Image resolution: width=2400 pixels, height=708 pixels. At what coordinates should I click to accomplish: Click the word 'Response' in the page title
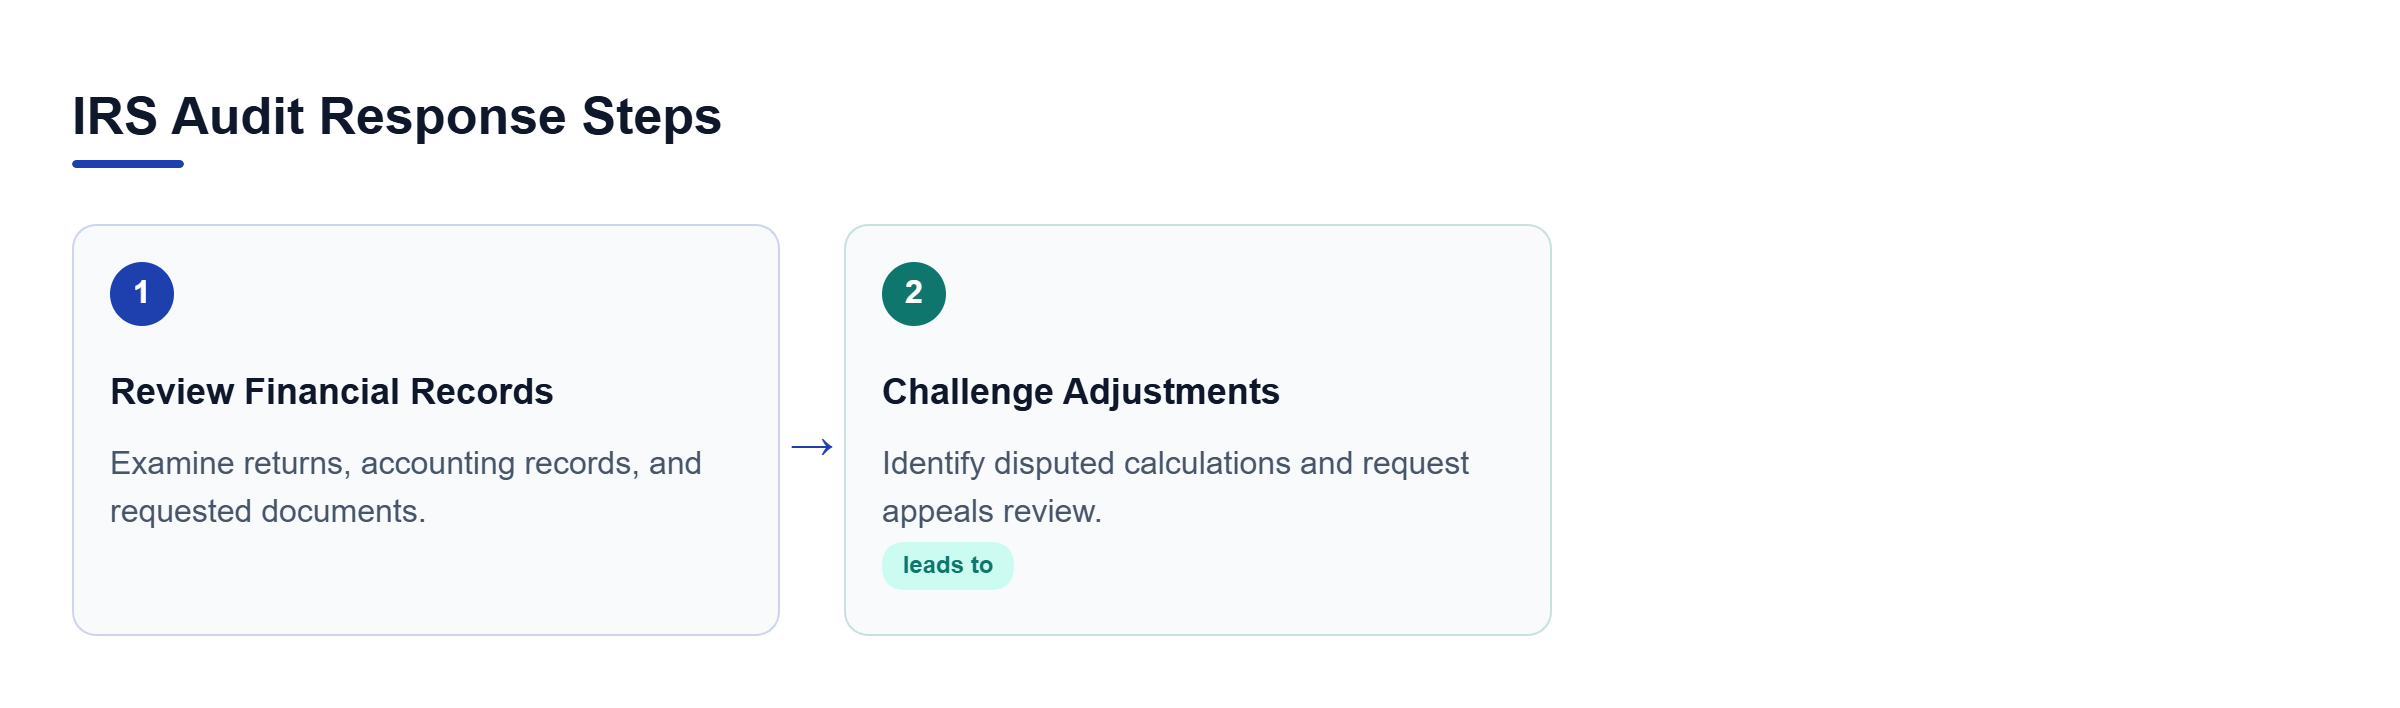[x=443, y=116]
